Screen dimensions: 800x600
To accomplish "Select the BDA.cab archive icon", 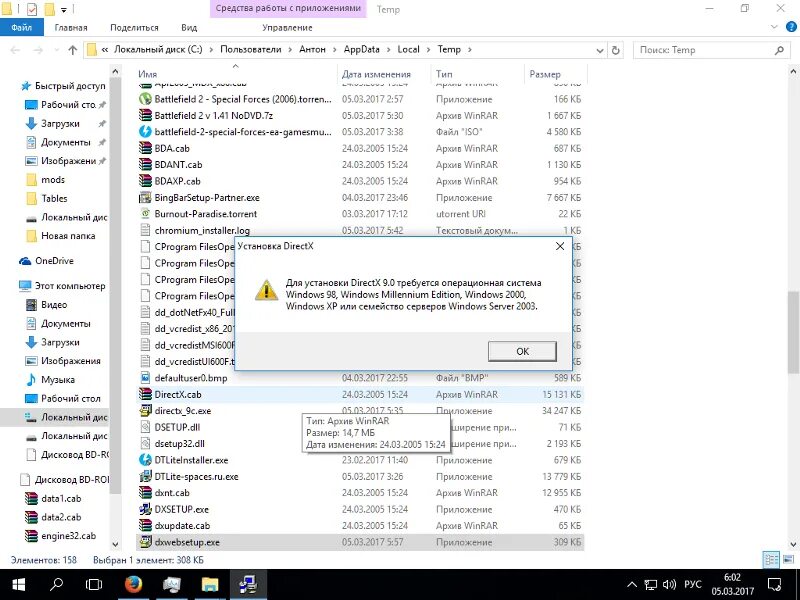I will [x=145, y=148].
